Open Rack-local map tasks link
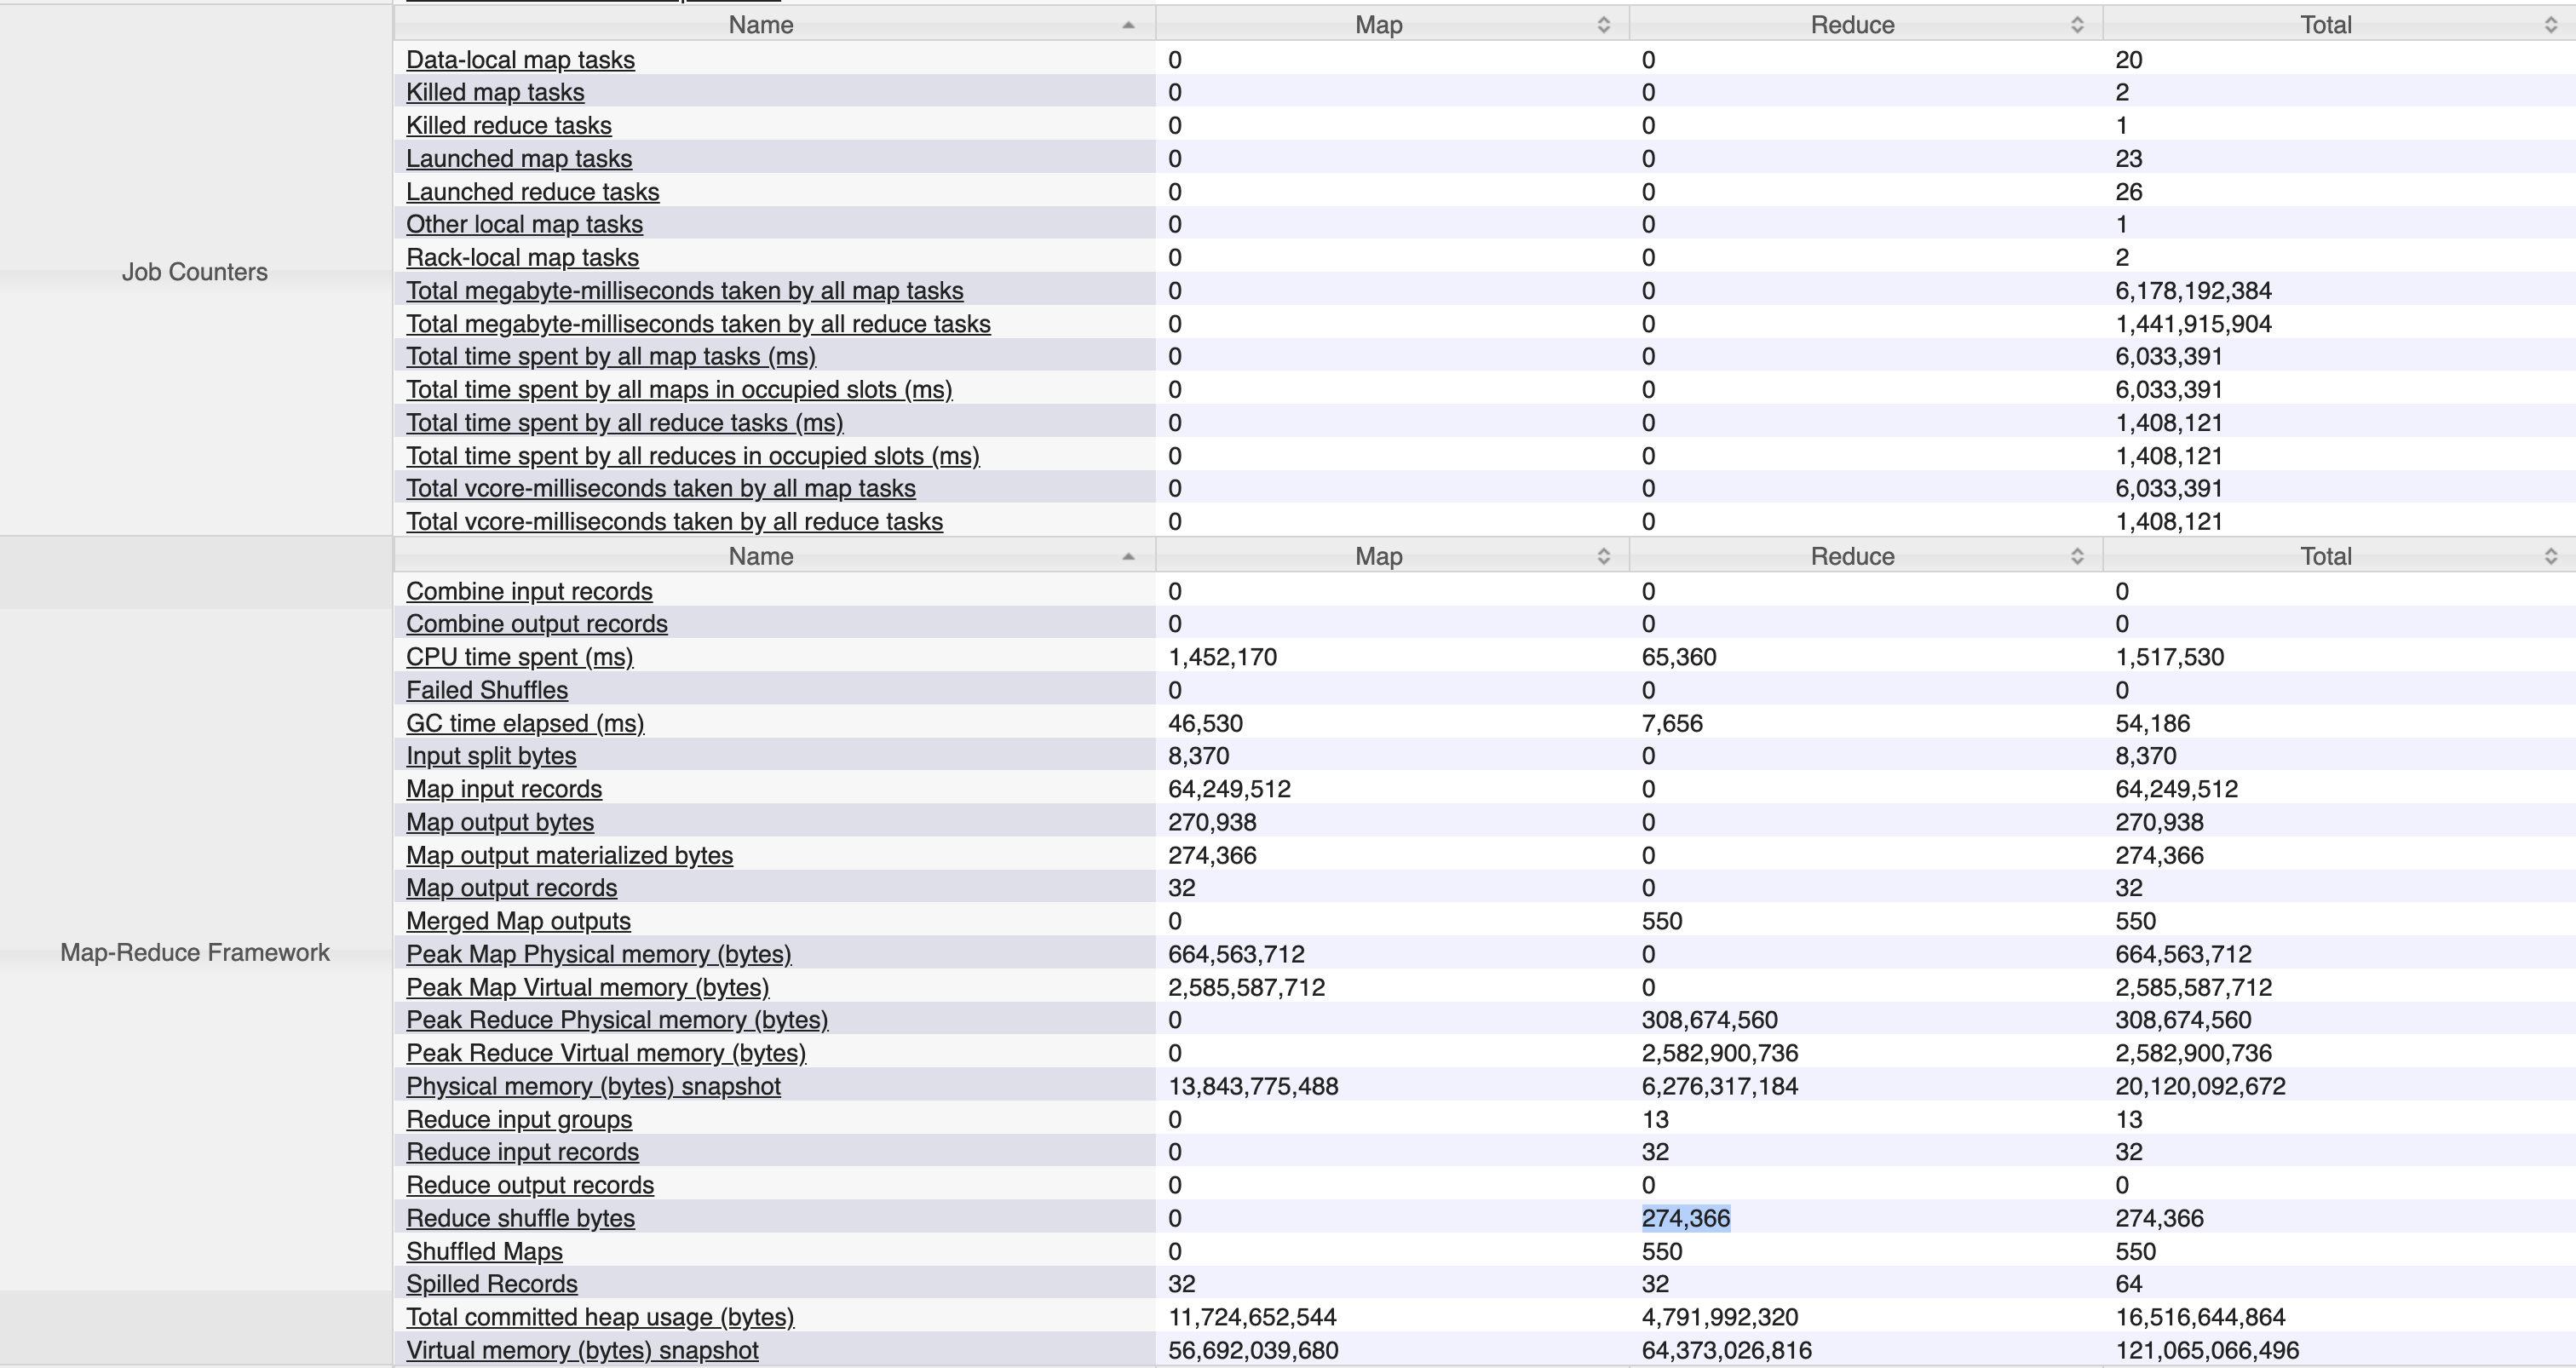Viewport: 2576px width, 1368px height. coord(522,258)
